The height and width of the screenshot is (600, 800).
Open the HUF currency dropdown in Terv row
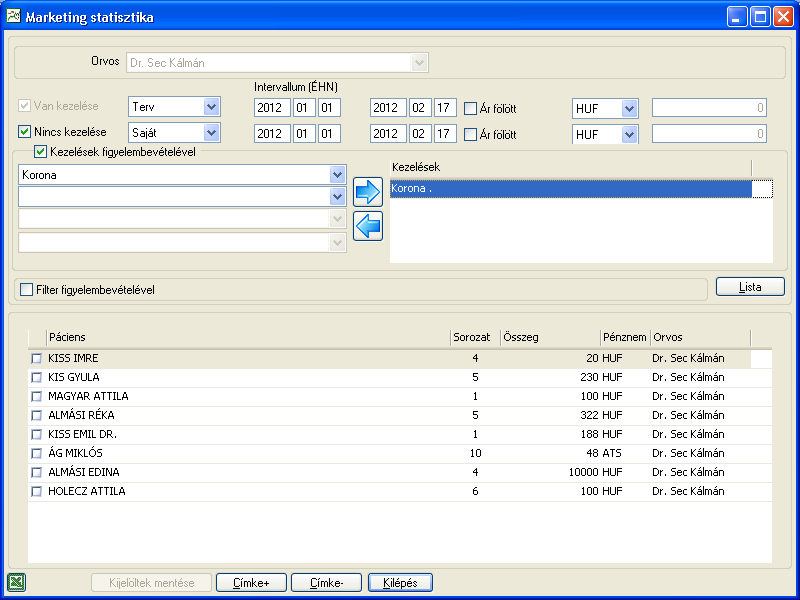(x=630, y=108)
